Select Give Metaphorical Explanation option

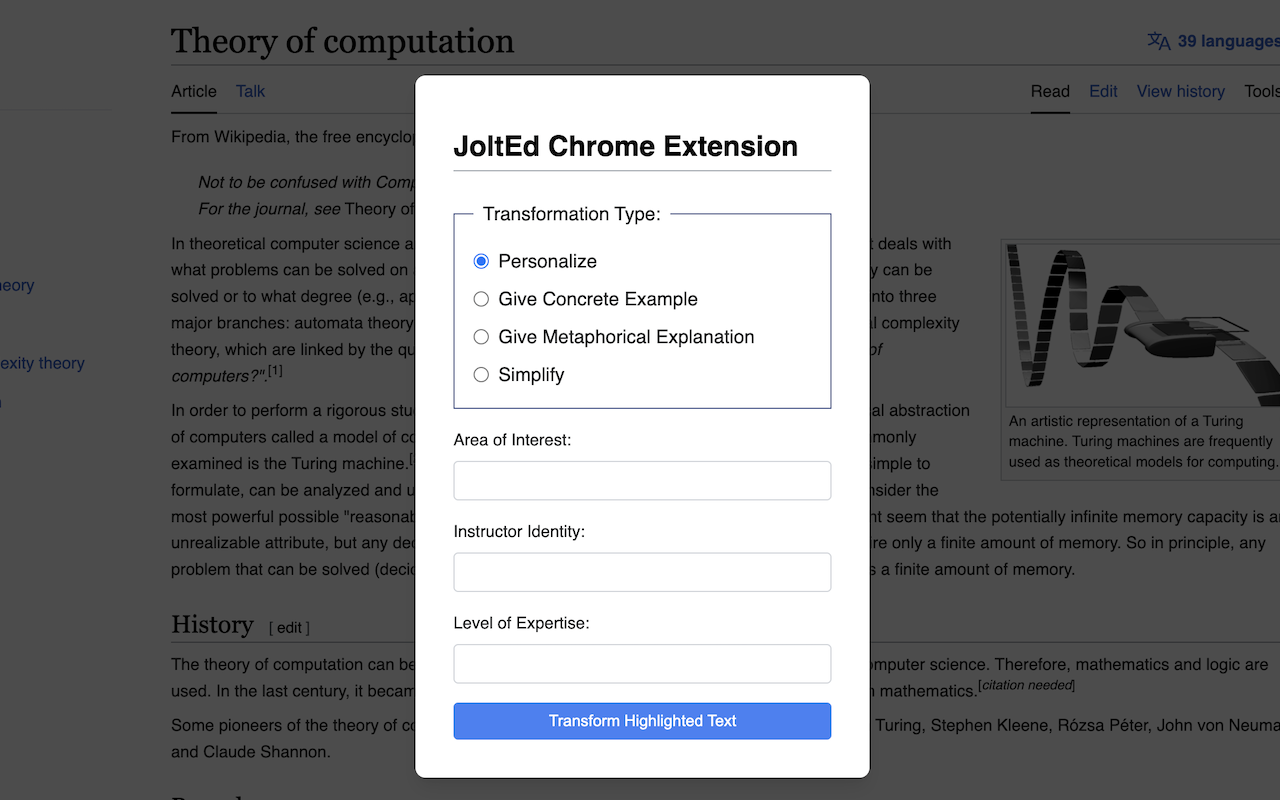tap(481, 336)
